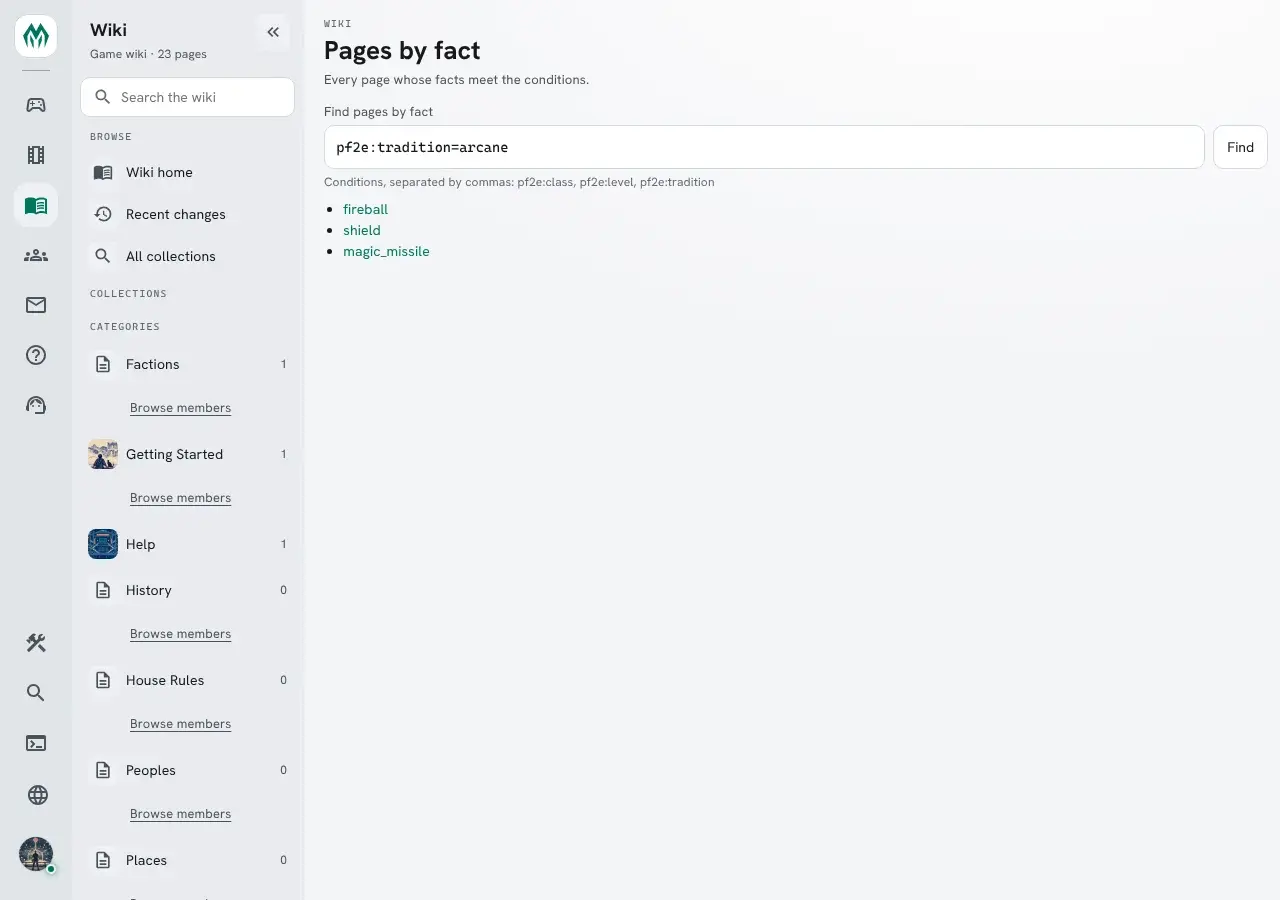The height and width of the screenshot is (900, 1280).
Task: Go to Wiki home
Action: (x=188, y=172)
